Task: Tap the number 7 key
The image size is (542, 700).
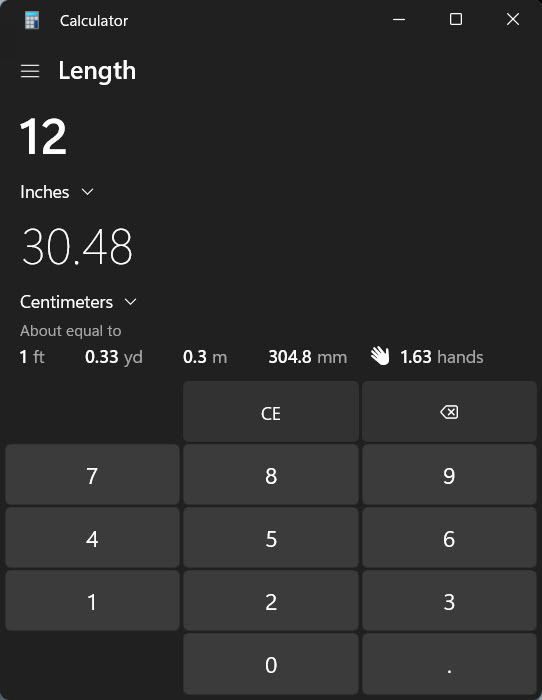Action: (92, 475)
